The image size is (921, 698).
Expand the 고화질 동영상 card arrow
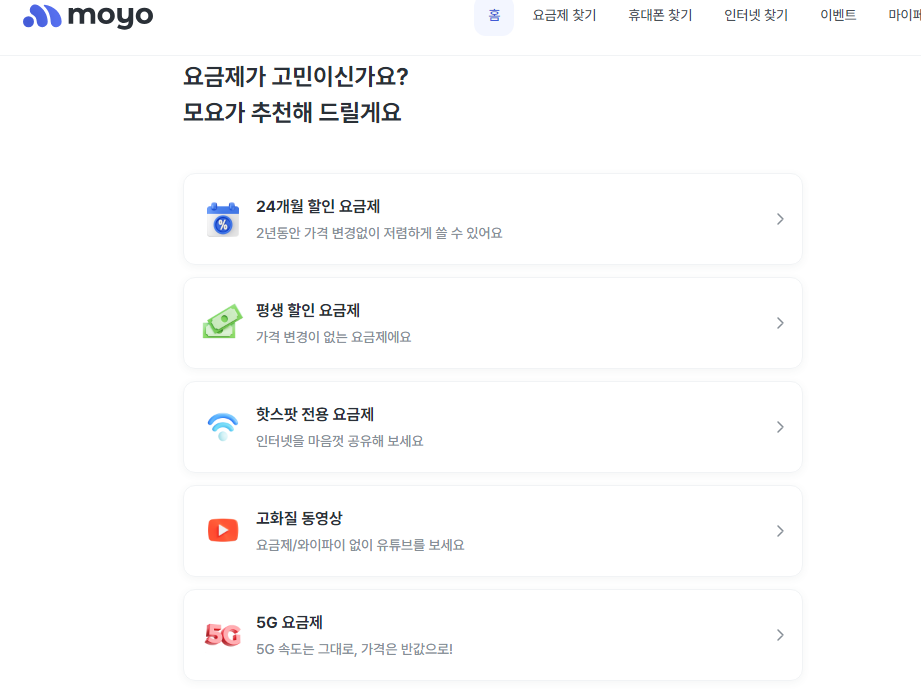click(x=780, y=530)
